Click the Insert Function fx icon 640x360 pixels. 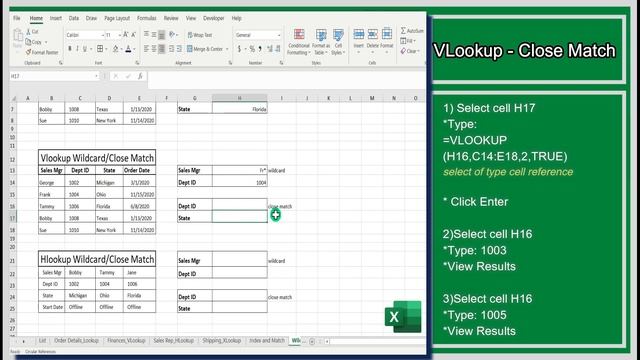(x=140, y=76)
